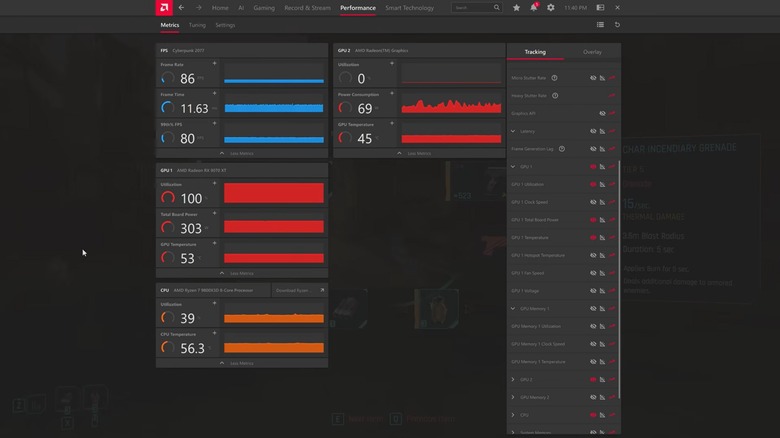This screenshot has height=438, width=780.
Task: Open the Record & Stream tab
Action: coord(307,8)
